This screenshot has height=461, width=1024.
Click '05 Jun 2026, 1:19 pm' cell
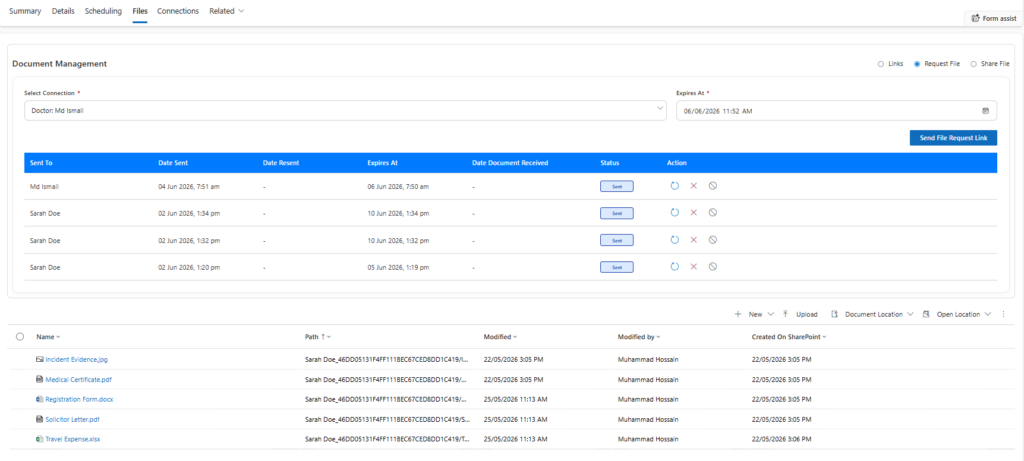398,266
